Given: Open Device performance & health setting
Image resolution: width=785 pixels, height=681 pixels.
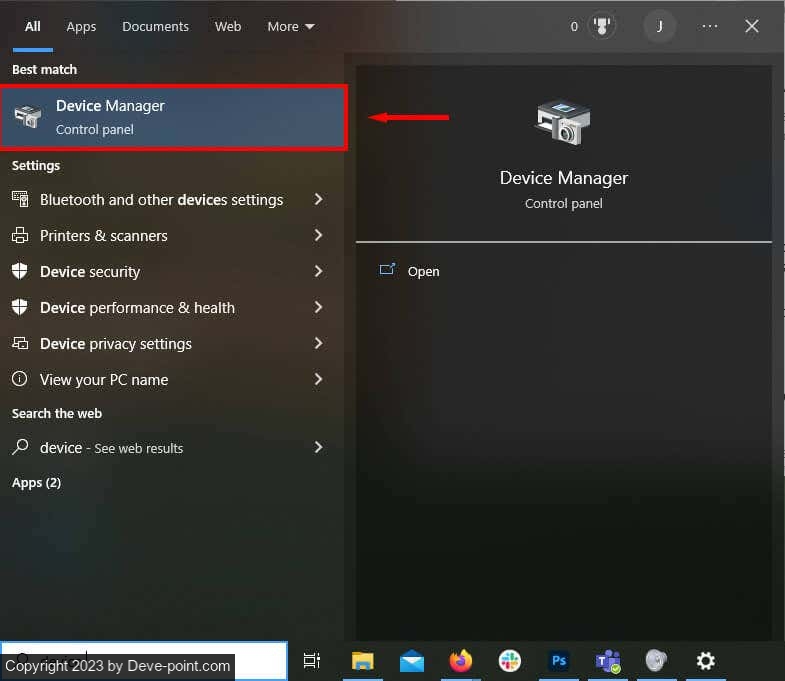Looking at the screenshot, I should coord(137,308).
